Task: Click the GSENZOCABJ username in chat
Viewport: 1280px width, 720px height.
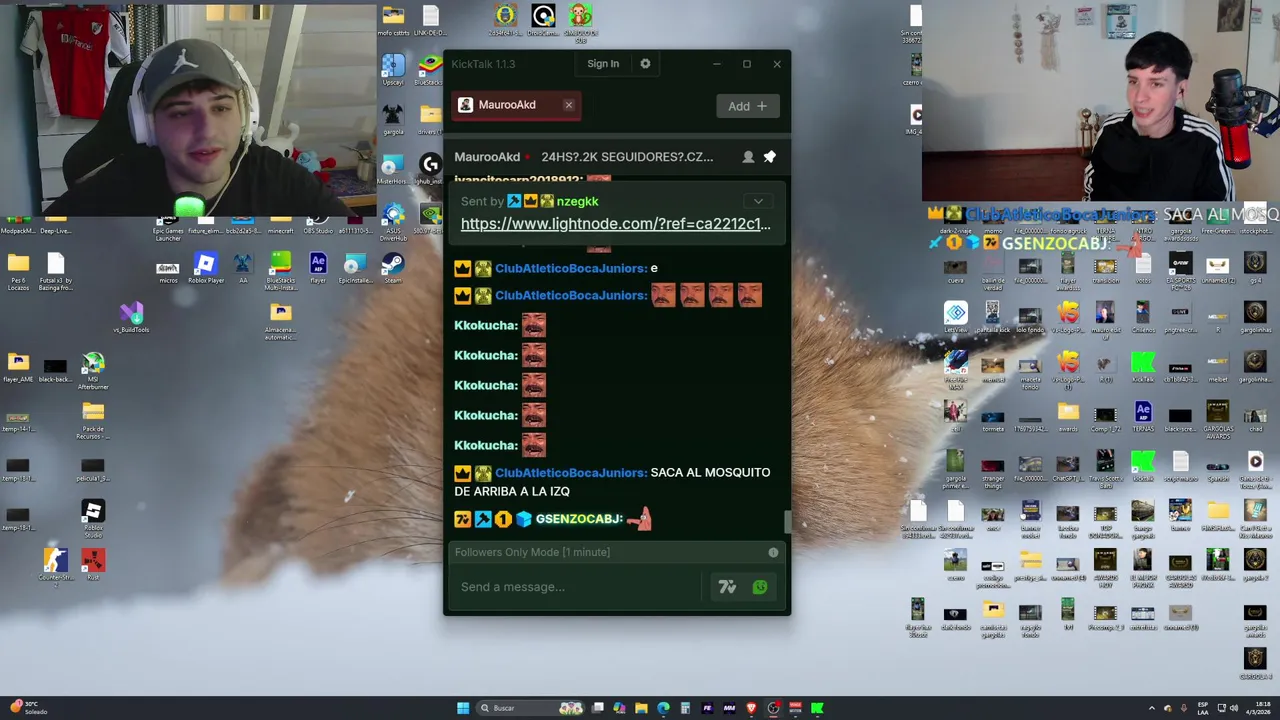Action: point(579,519)
